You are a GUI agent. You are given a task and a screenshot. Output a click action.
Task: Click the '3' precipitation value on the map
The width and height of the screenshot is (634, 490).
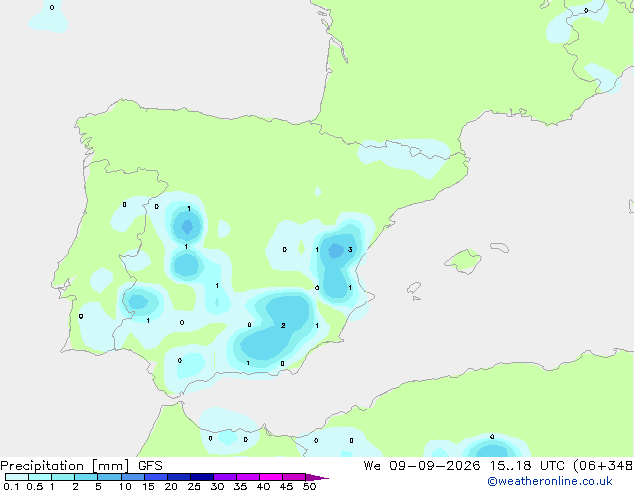350,249
